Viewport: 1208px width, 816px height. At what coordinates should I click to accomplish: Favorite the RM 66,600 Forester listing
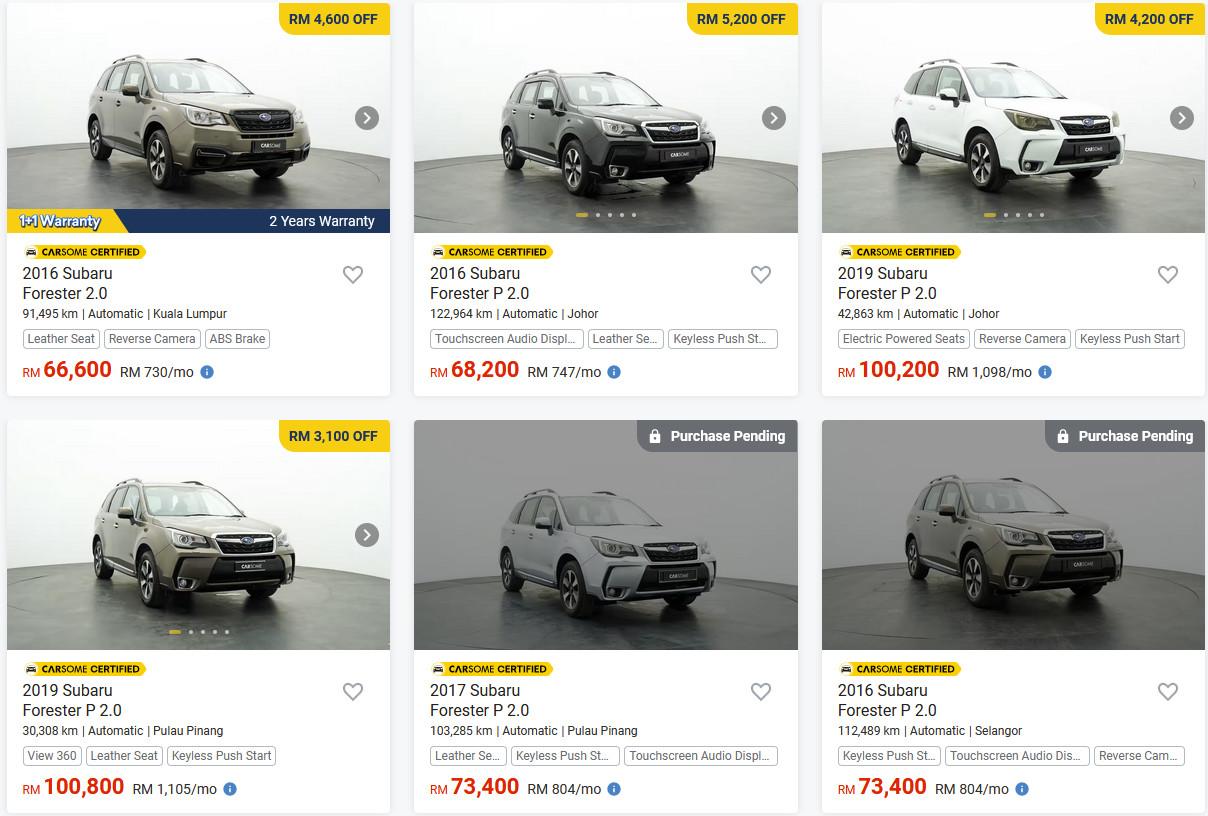353,275
